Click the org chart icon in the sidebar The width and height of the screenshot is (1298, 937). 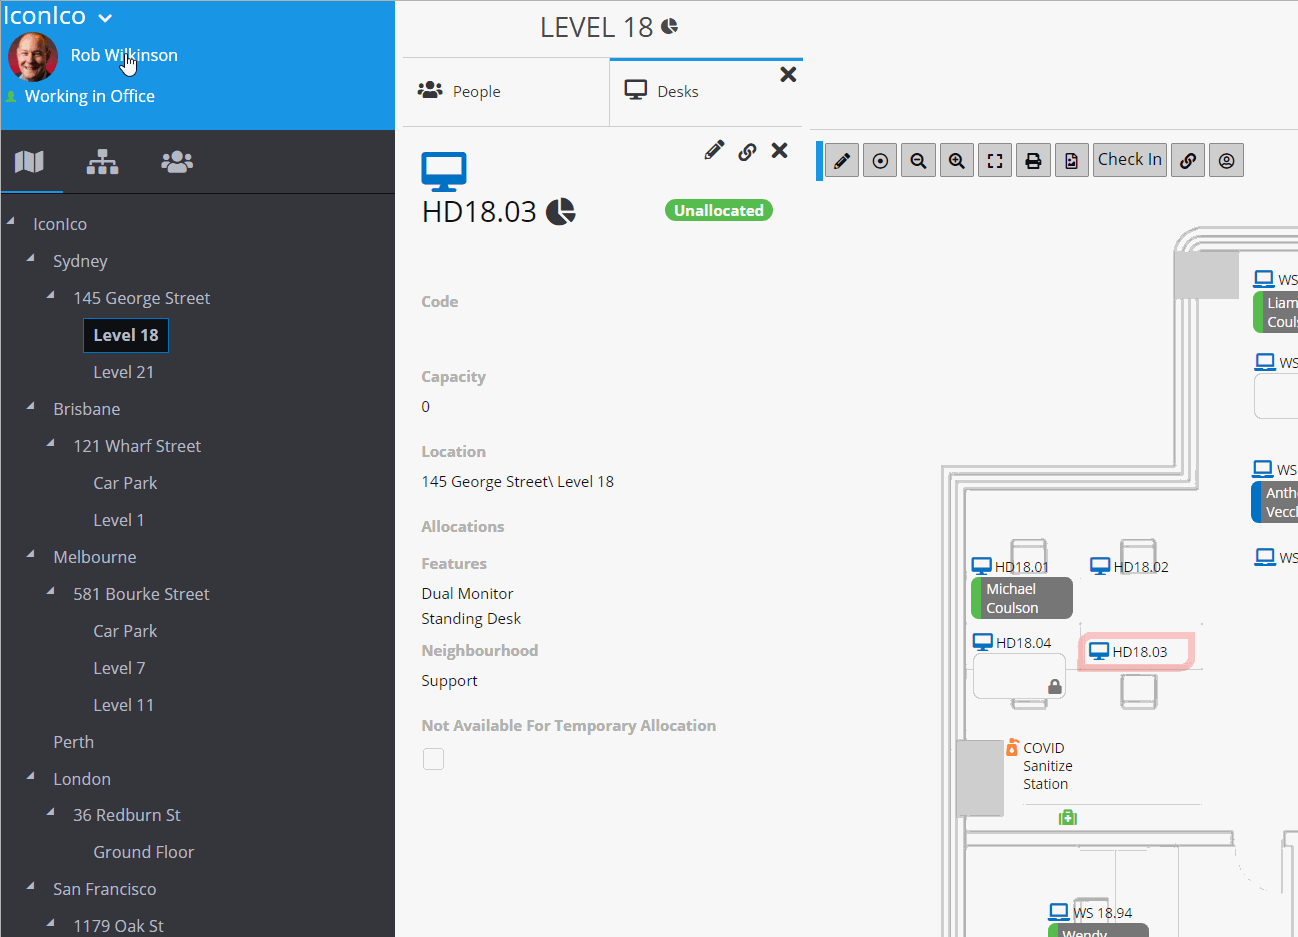point(103,162)
